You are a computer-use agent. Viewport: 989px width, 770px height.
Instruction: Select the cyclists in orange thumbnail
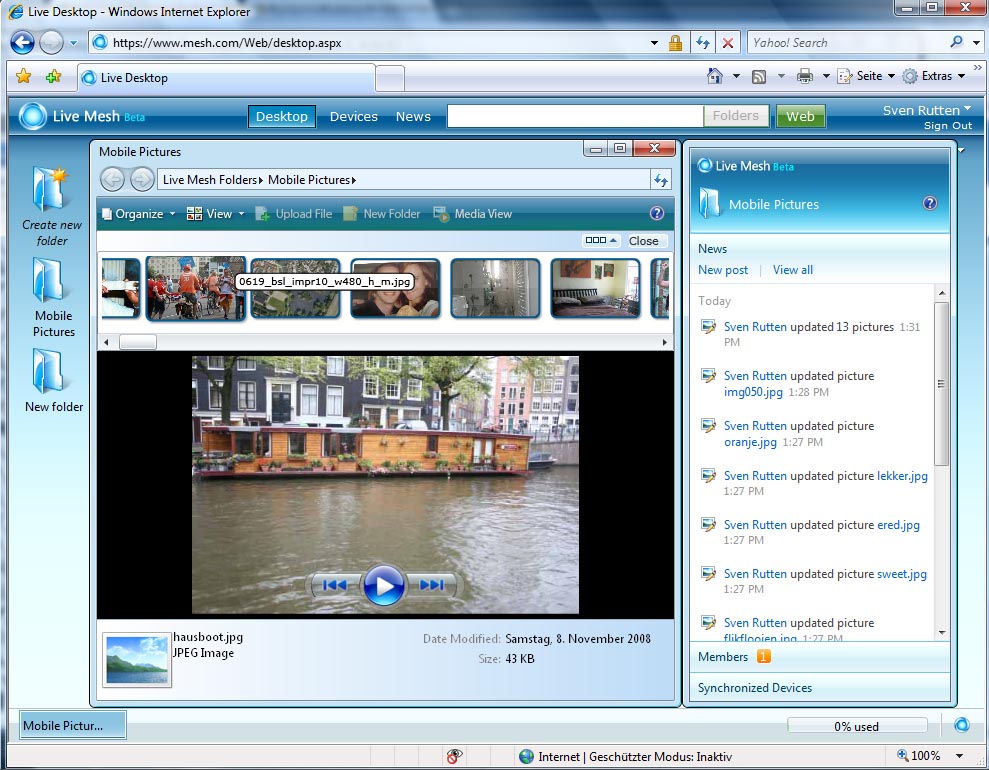coord(196,288)
